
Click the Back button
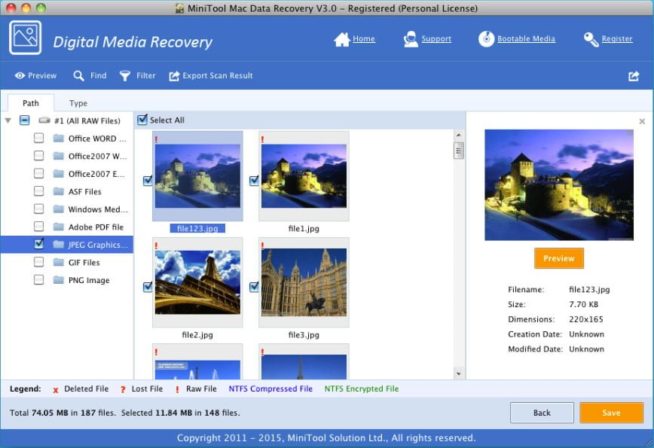coord(542,413)
